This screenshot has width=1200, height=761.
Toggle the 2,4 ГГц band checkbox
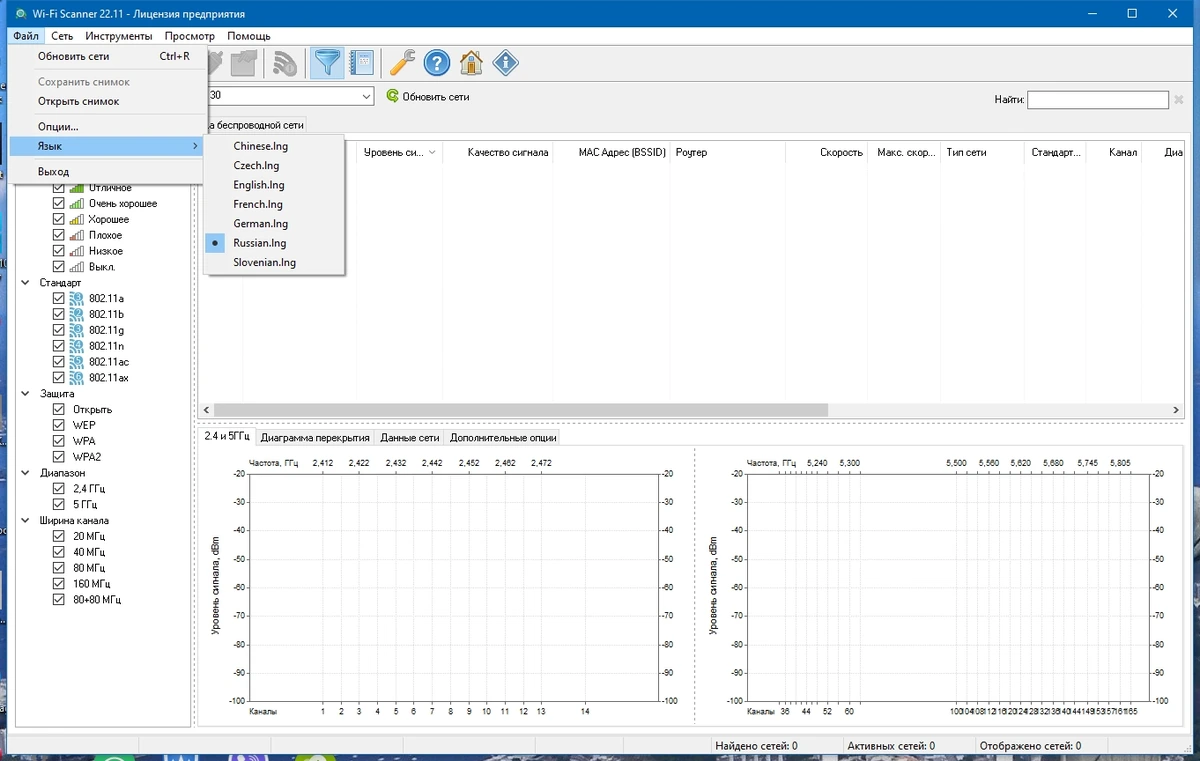coord(59,489)
